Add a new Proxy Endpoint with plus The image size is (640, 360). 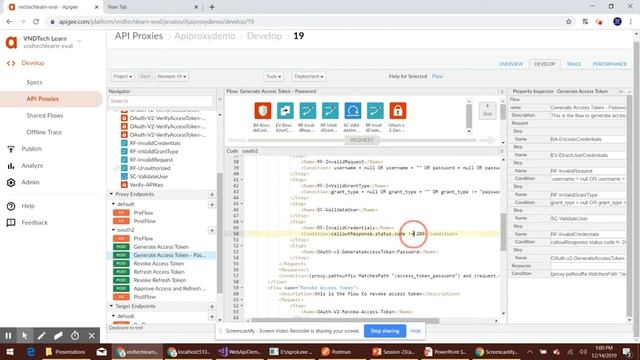coord(212,195)
